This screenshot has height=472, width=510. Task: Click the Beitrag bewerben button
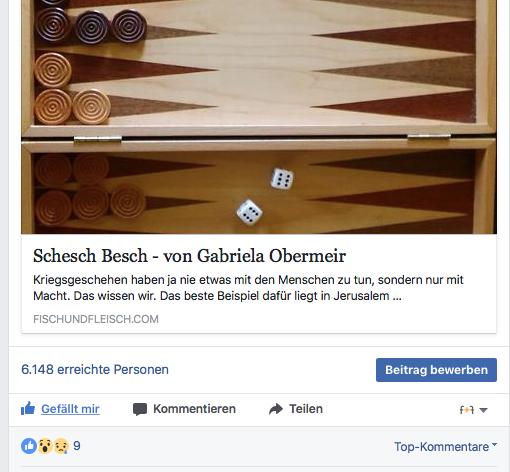click(x=436, y=370)
